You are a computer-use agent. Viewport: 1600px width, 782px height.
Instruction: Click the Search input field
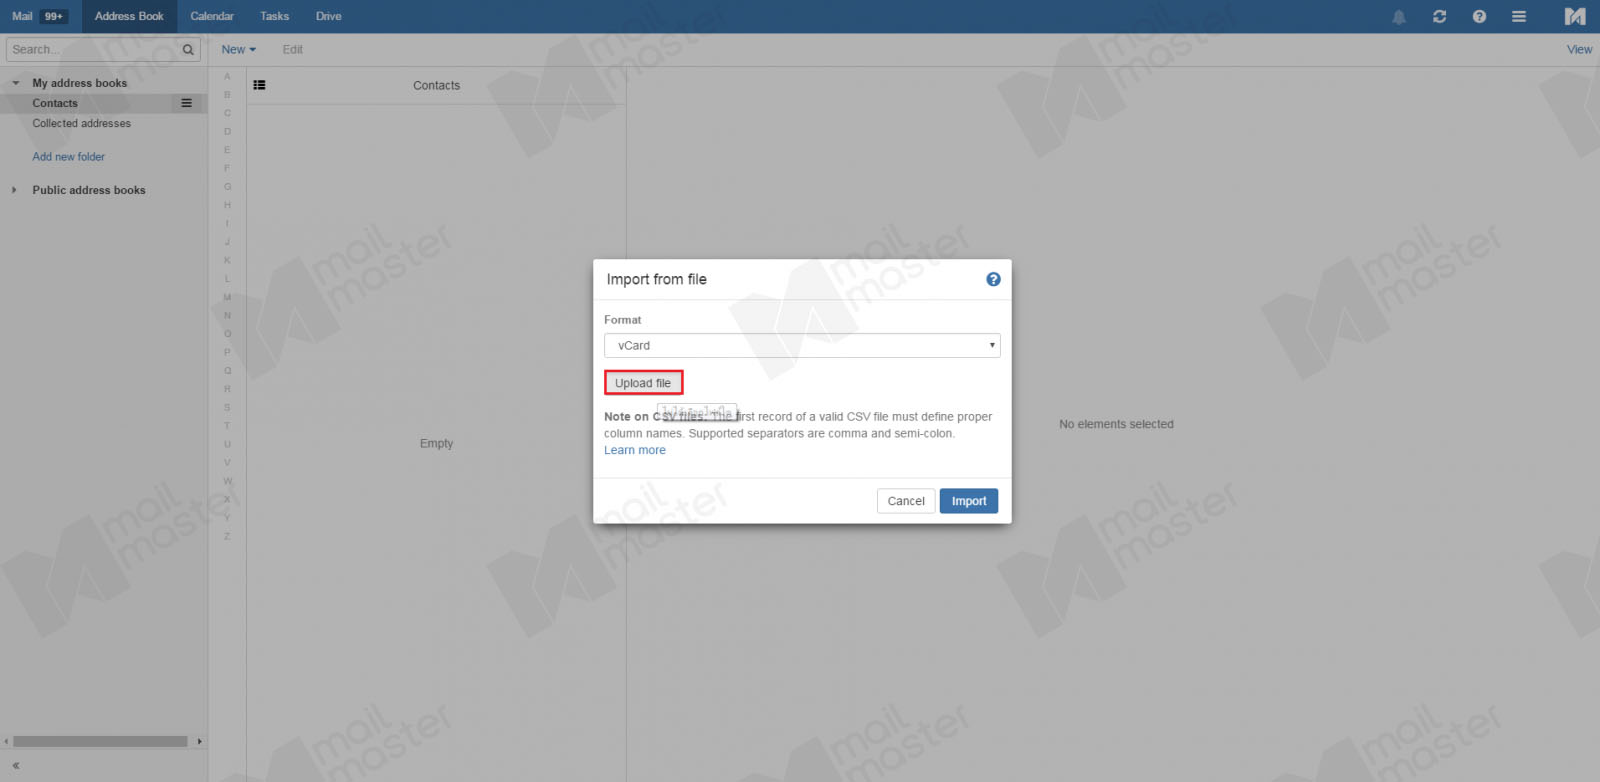point(93,50)
